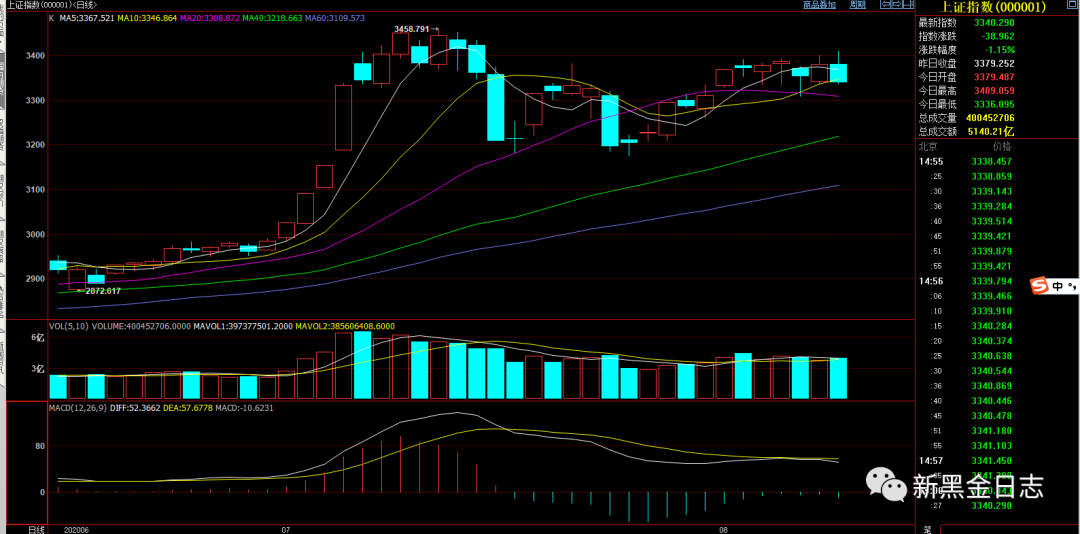The height and width of the screenshot is (534, 1080).
Task: Click the 上证指数(000001)<日线> chart title
Action: tap(52, 5)
